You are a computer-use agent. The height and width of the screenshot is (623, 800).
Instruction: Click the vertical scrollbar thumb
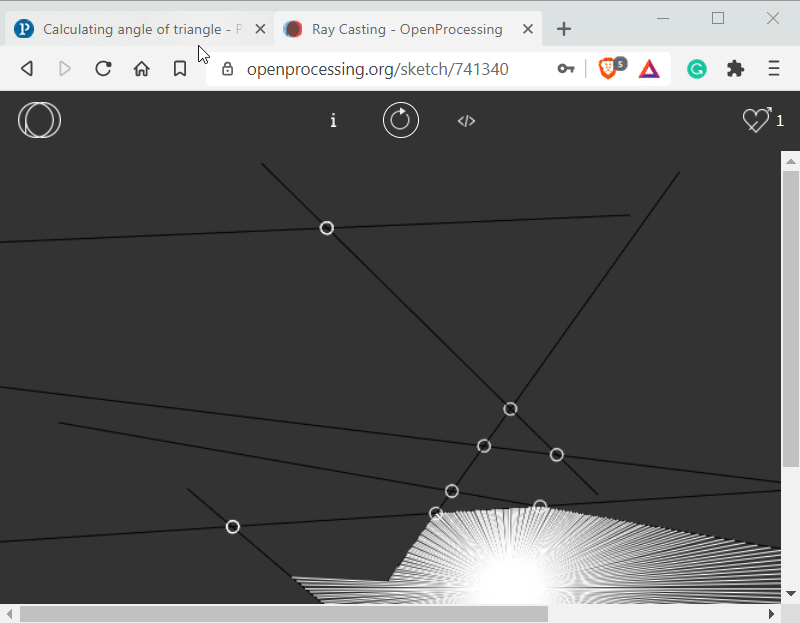(791, 318)
